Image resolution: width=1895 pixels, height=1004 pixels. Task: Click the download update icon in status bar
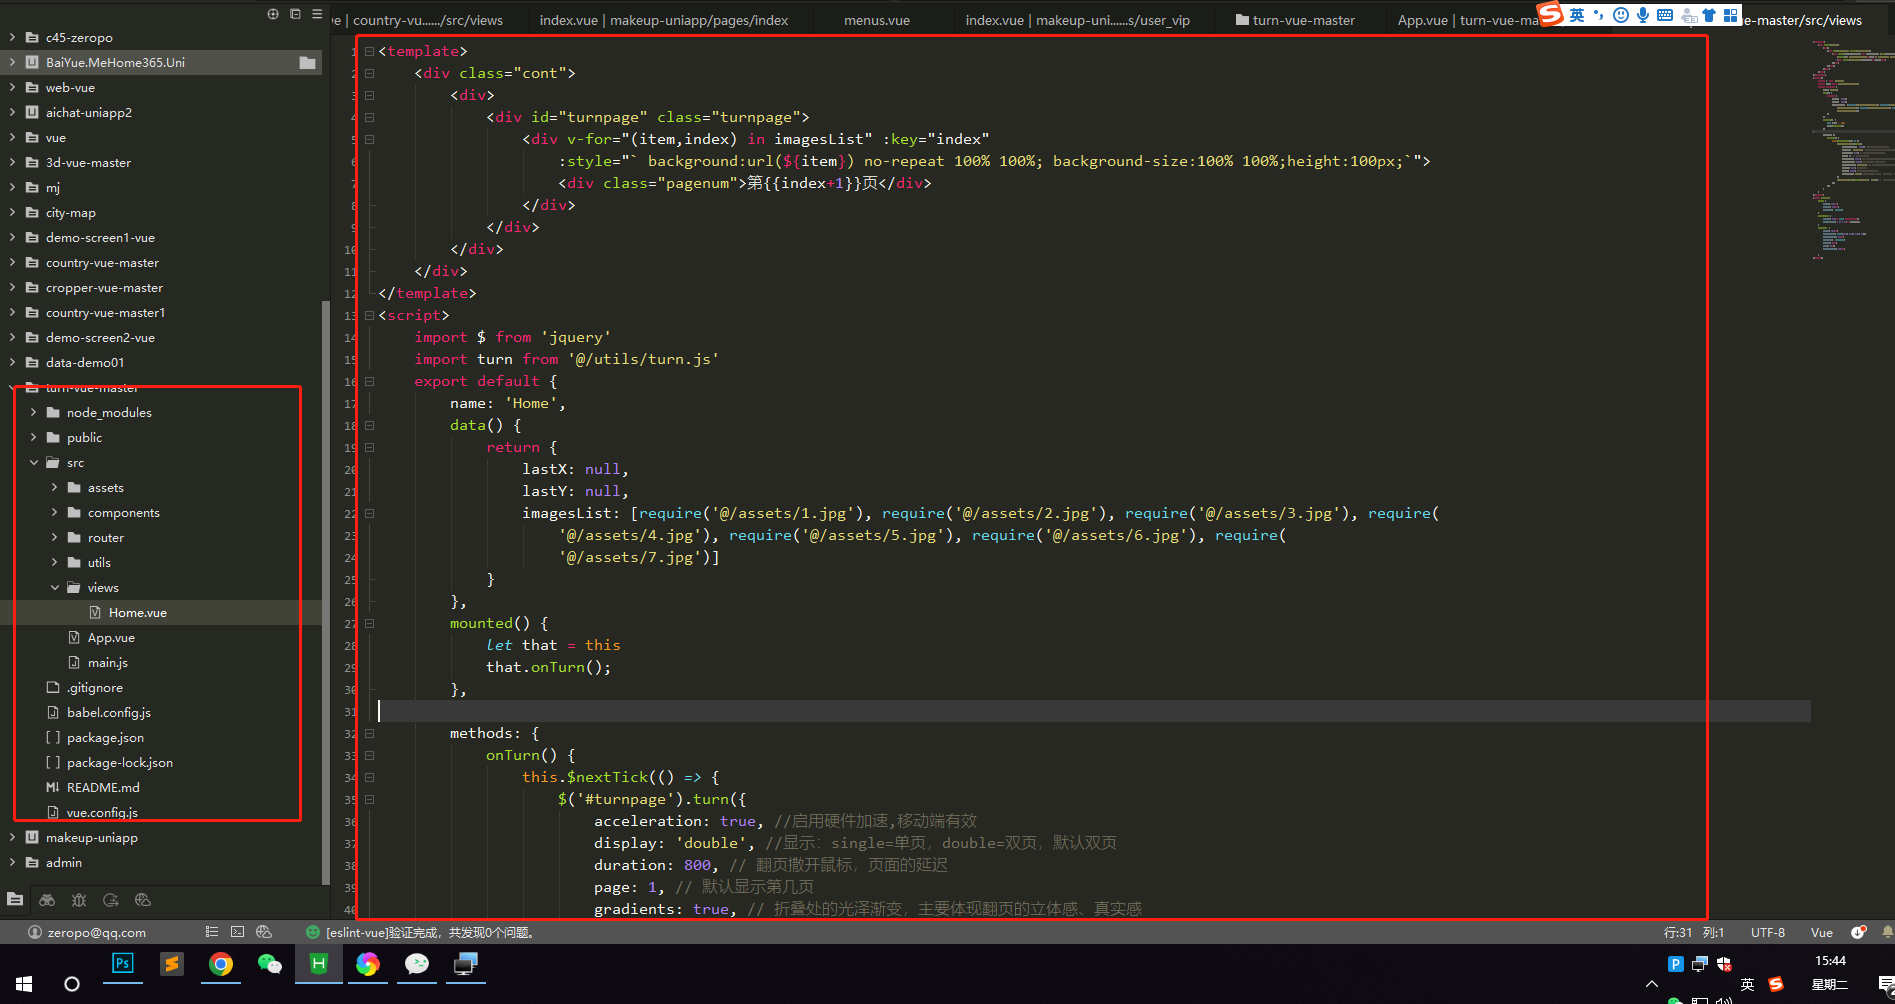[1858, 932]
